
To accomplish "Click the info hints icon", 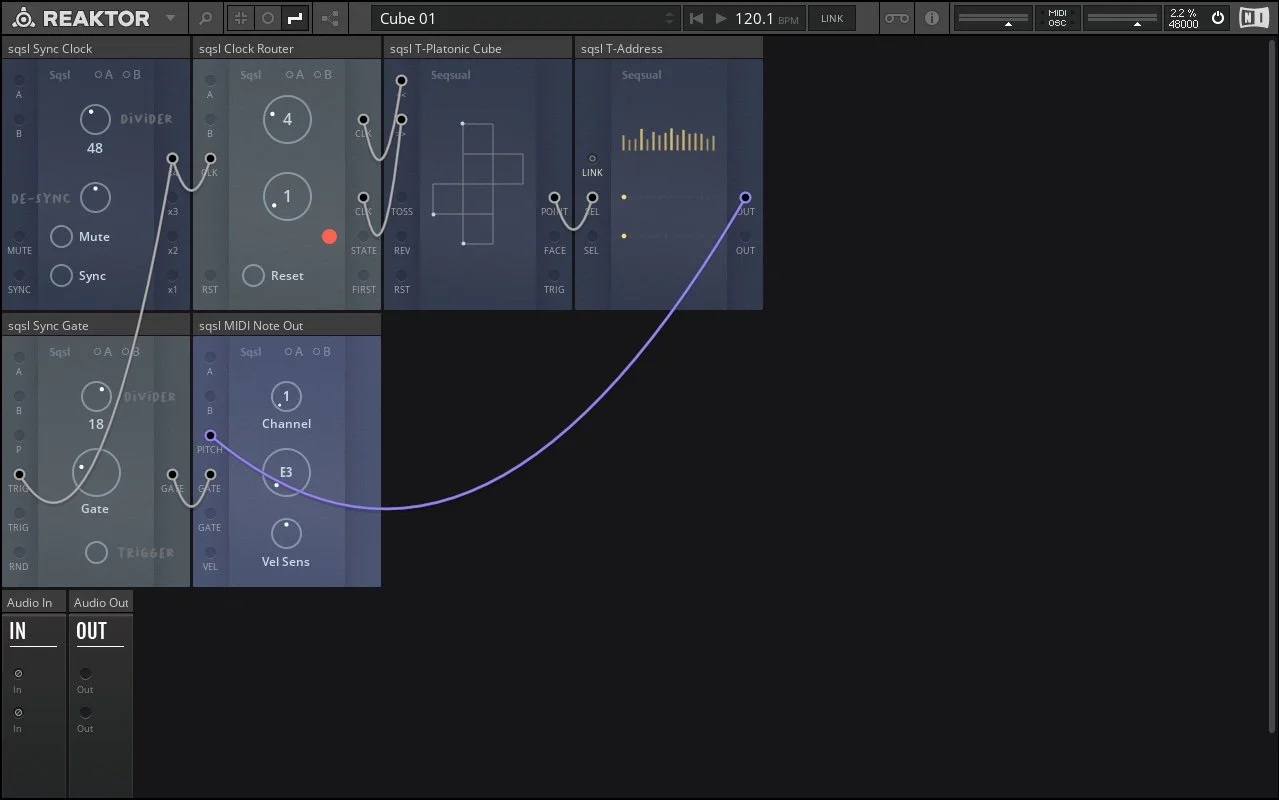I will pos(932,18).
